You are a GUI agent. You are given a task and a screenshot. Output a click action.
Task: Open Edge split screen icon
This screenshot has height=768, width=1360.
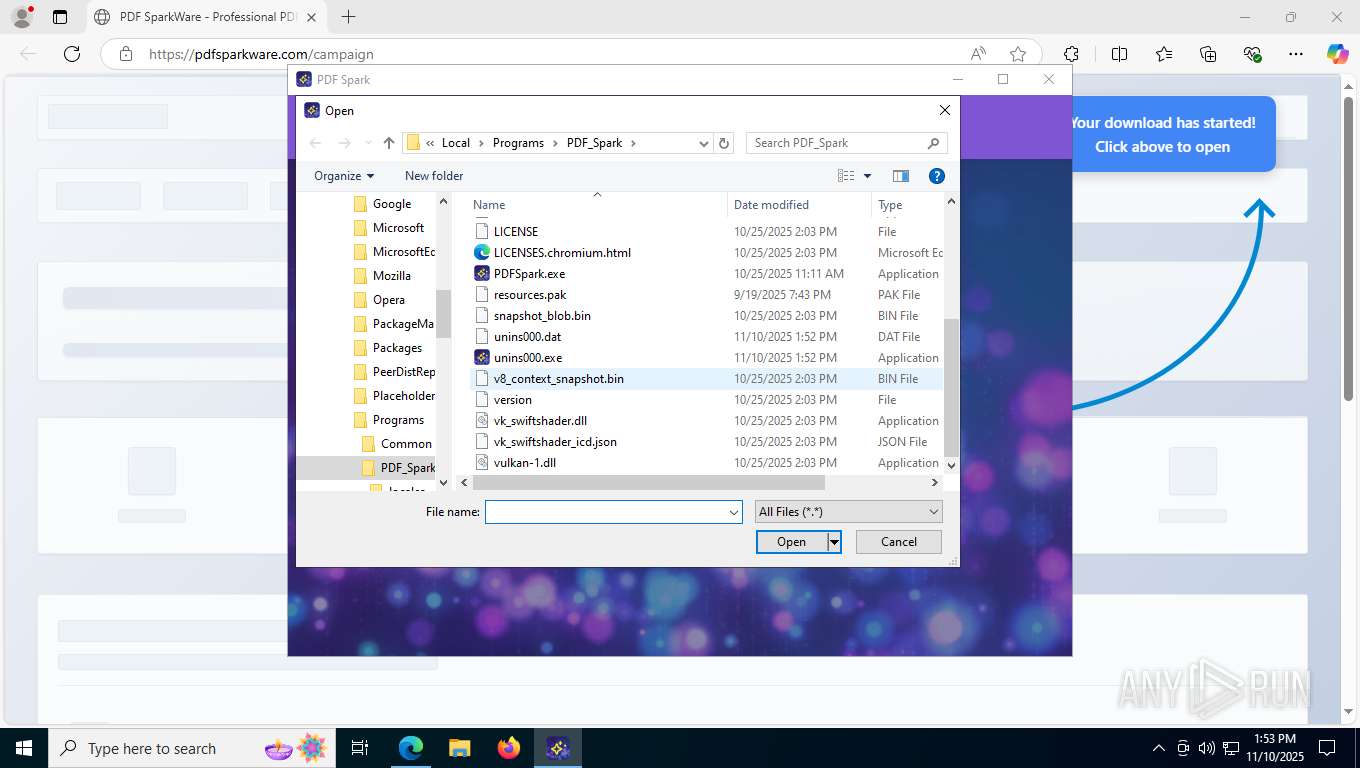coord(1120,54)
